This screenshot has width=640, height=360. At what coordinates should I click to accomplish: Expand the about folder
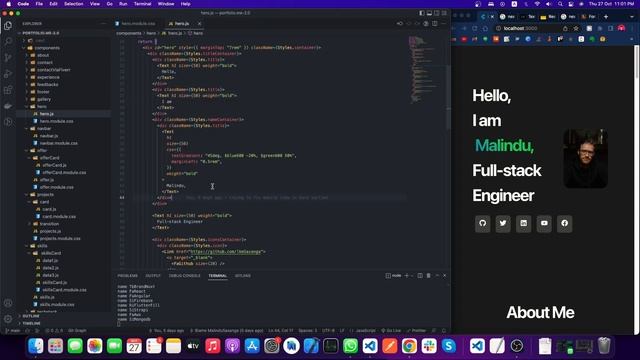coord(43,55)
